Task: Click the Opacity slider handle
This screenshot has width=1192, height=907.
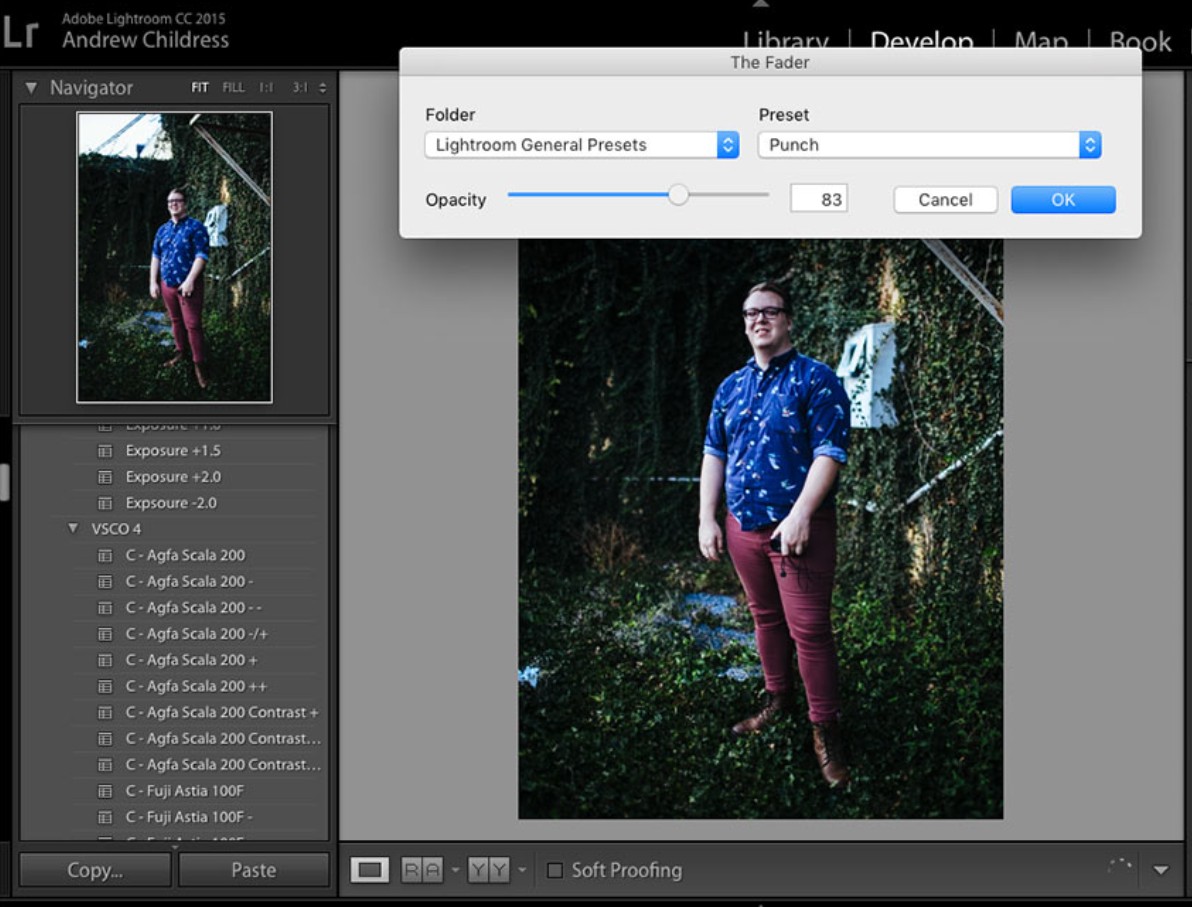Action: [x=678, y=195]
